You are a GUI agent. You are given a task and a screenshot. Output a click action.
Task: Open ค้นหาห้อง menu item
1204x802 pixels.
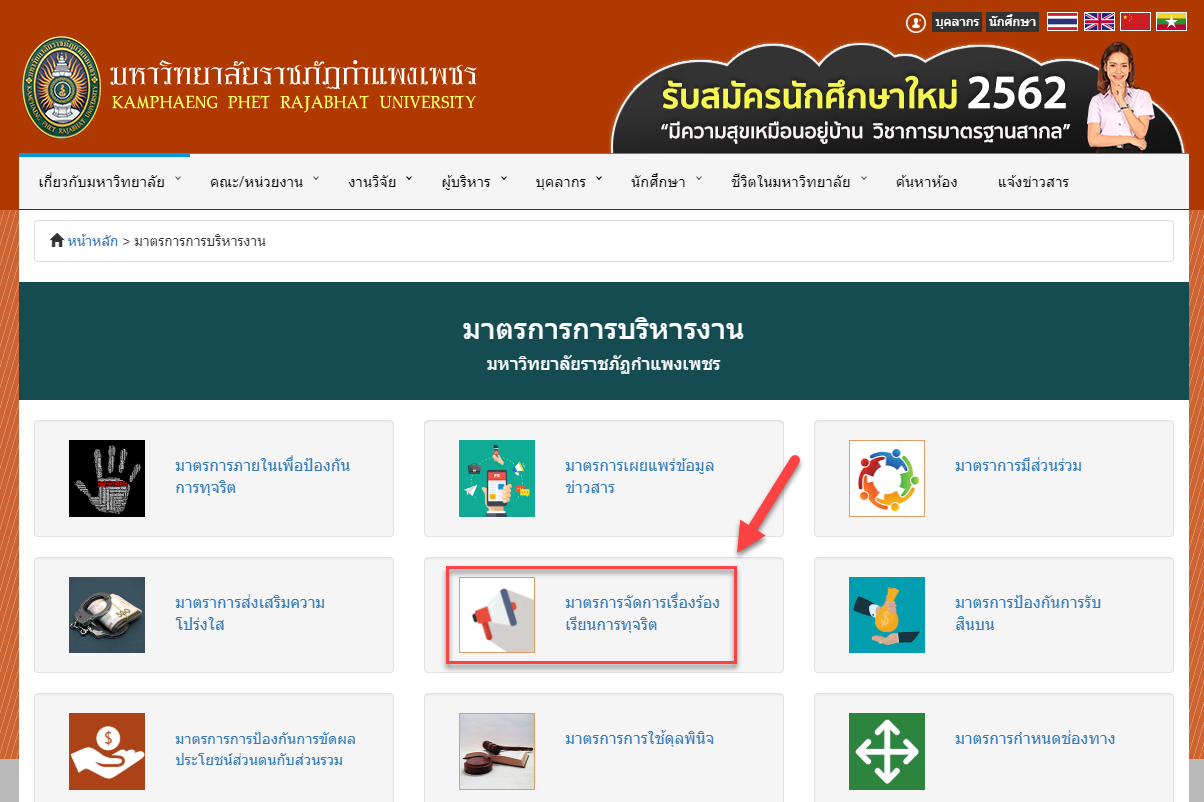tap(926, 182)
